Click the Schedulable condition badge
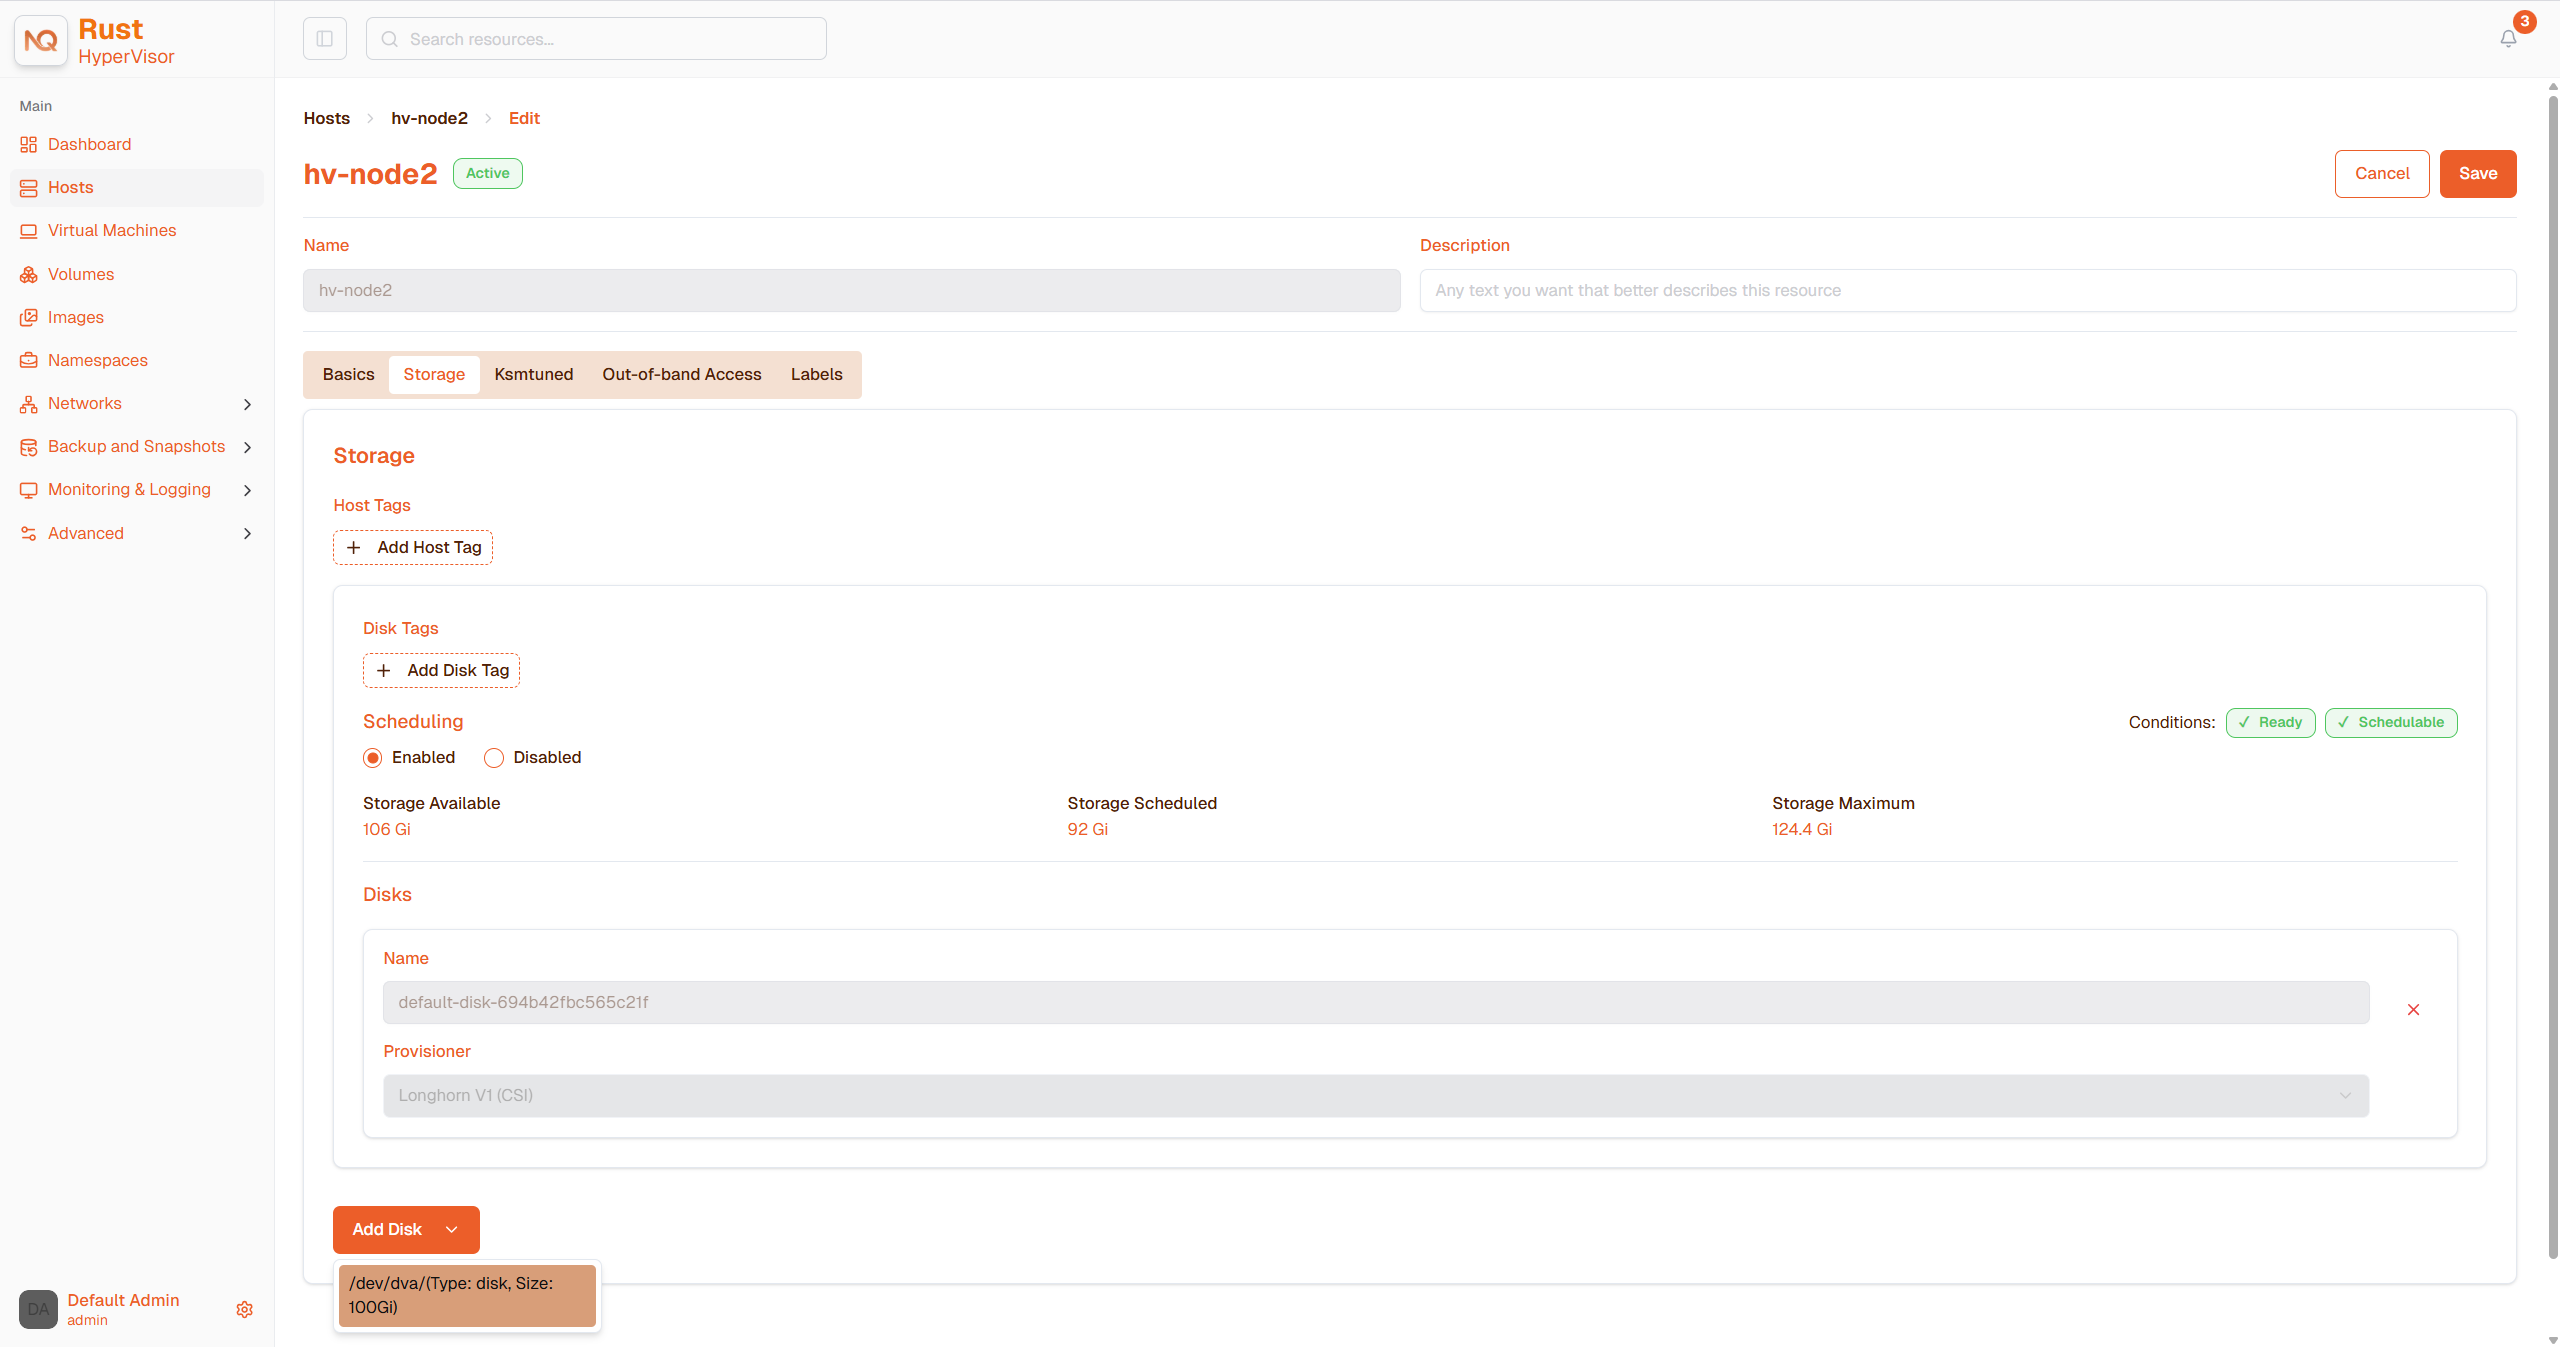The width and height of the screenshot is (2560, 1347). coord(2391,723)
